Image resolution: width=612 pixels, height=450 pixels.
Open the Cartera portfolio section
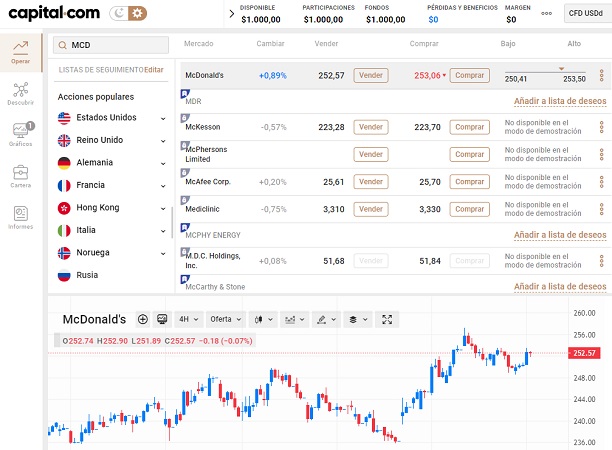pos(20,176)
